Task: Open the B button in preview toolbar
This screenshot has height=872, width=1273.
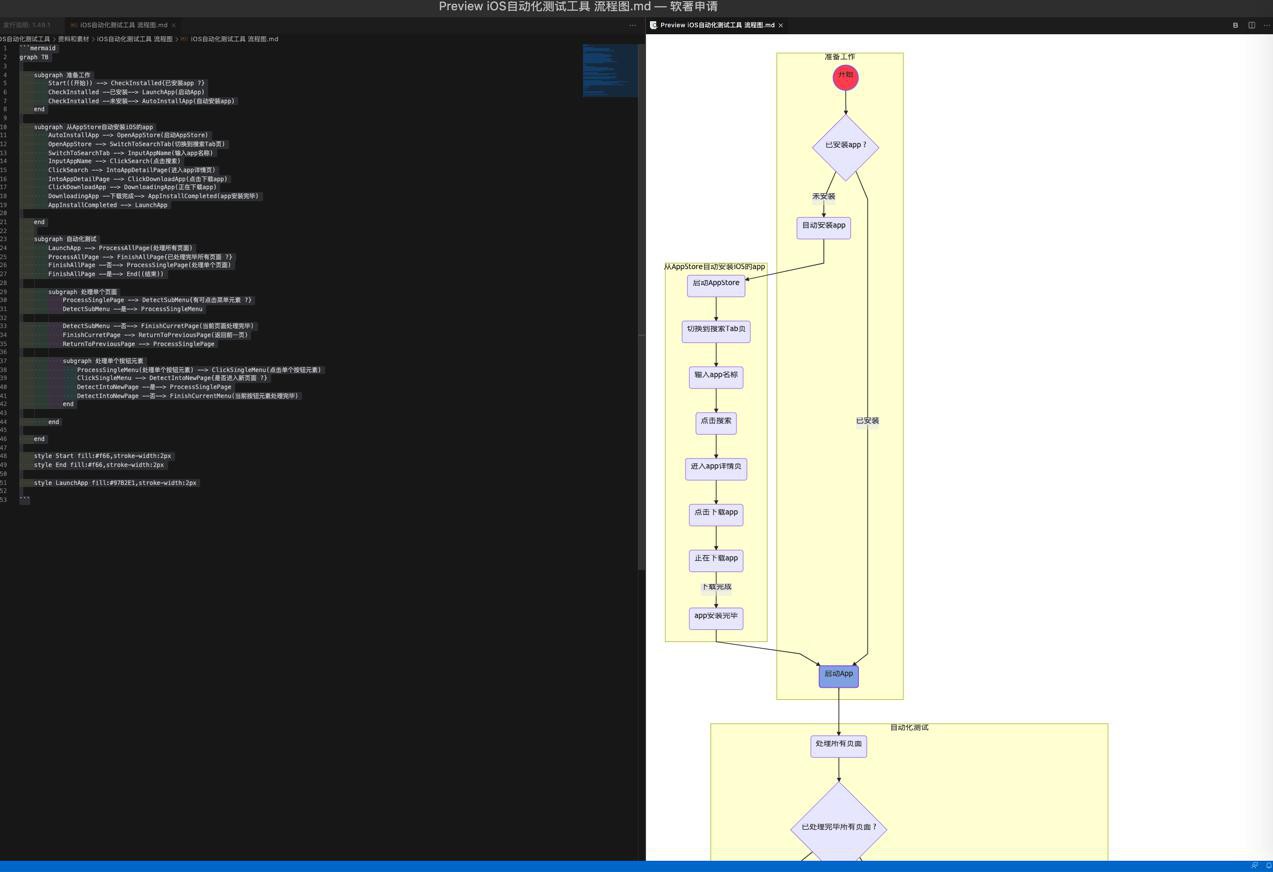Action: (1235, 25)
